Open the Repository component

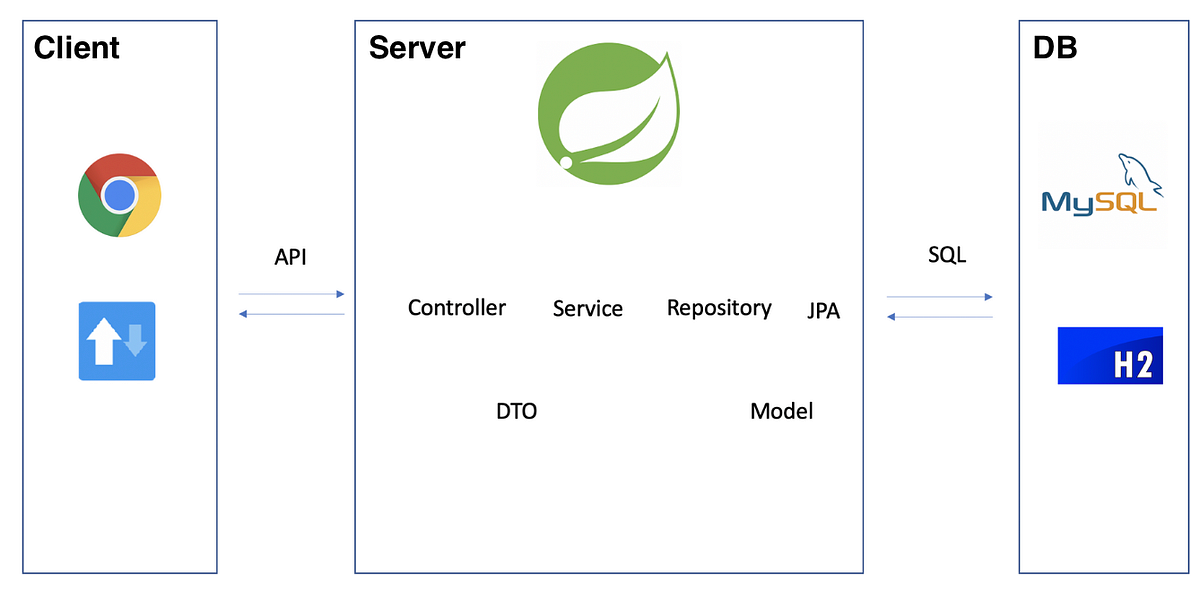[x=719, y=308]
